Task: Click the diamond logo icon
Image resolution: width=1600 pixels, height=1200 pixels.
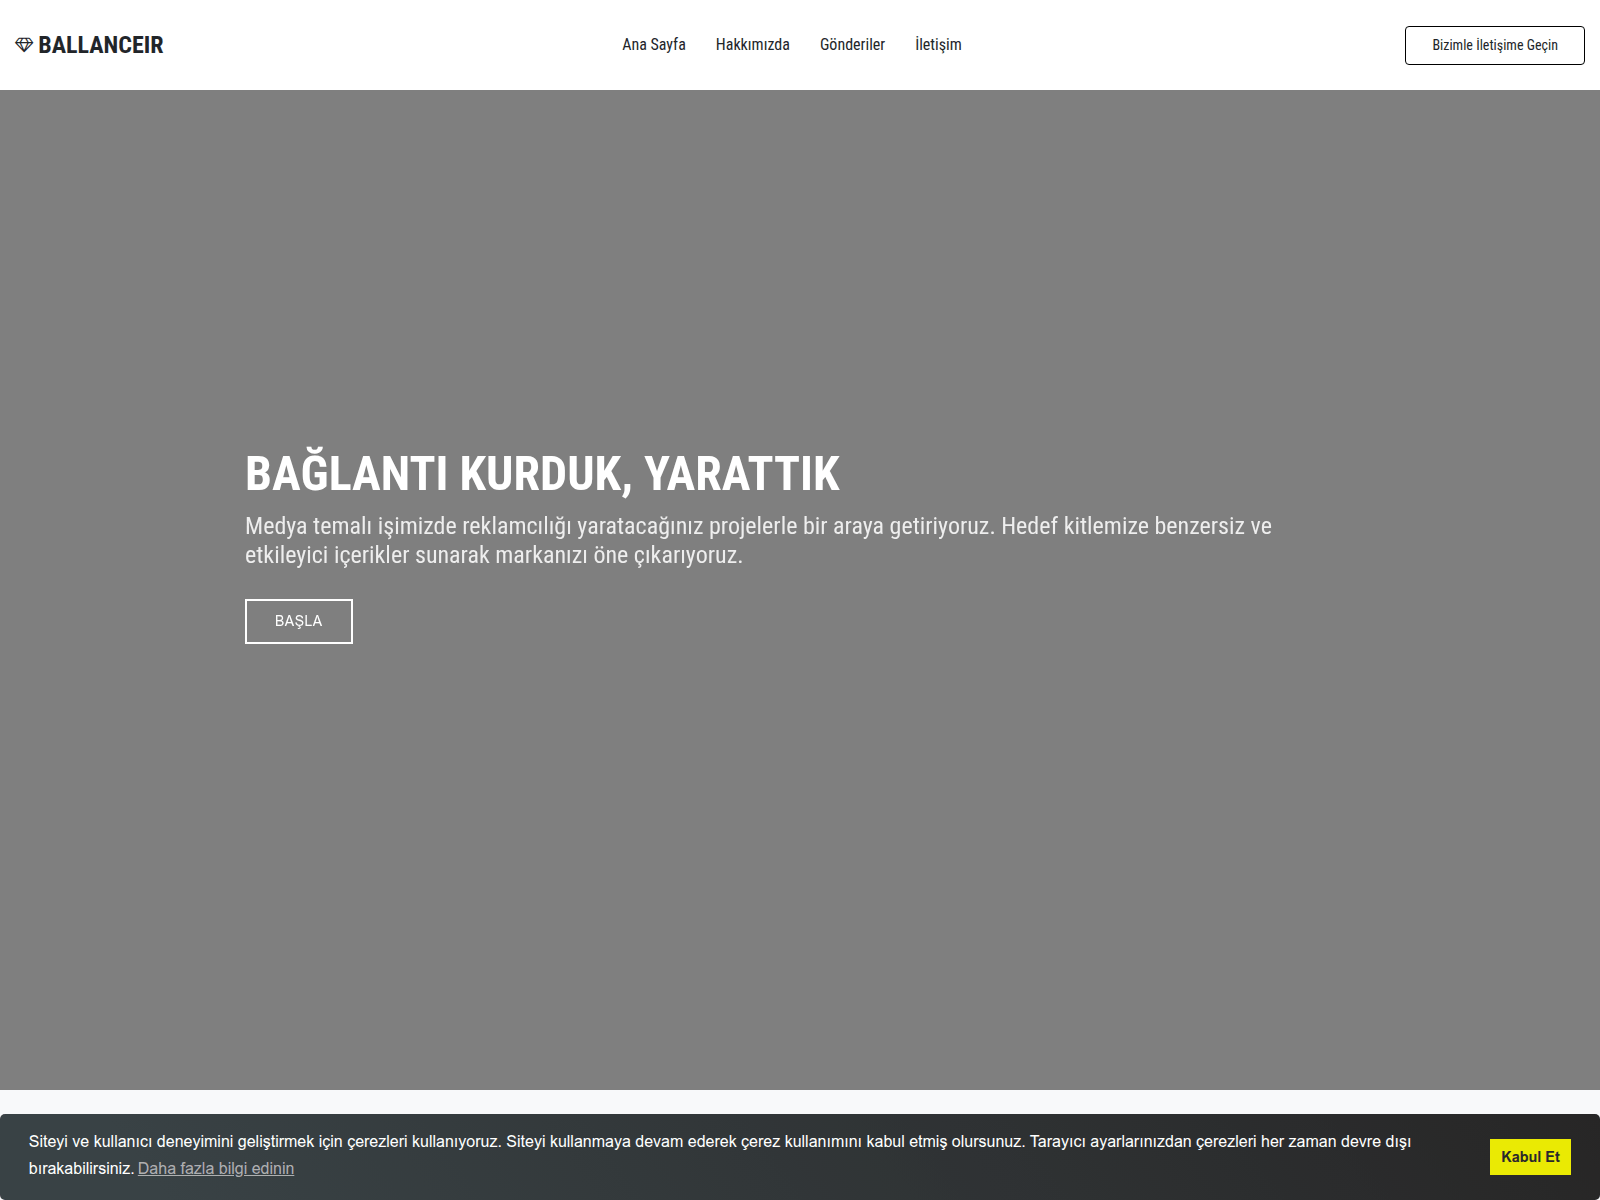Action: 24,44
